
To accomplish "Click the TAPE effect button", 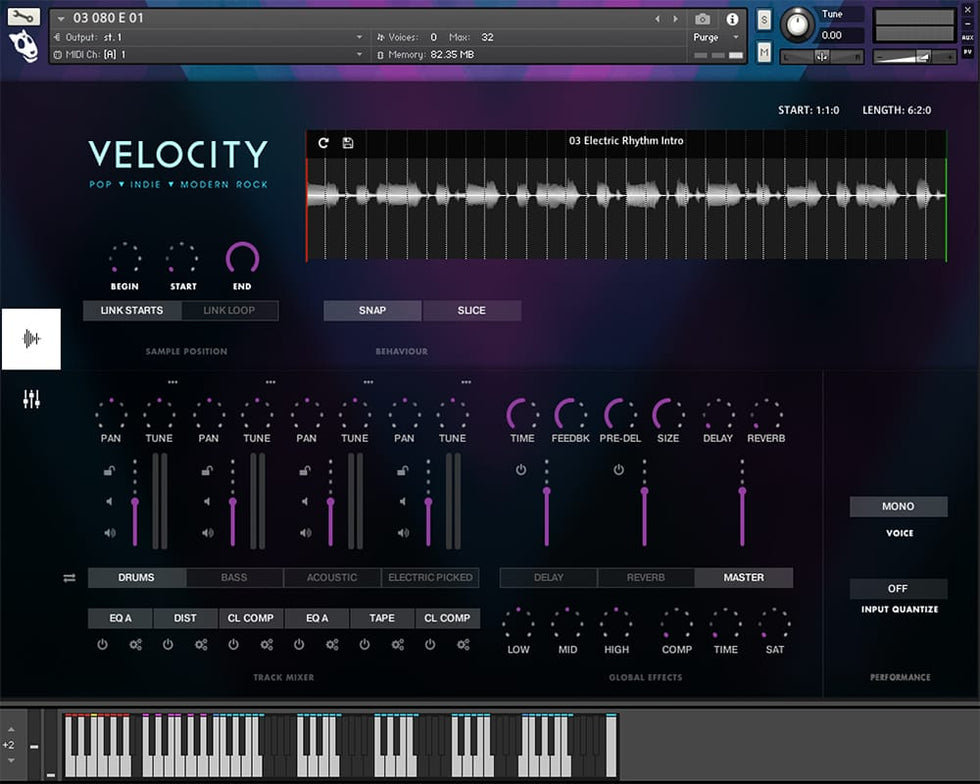I will click(x=382, y=618).
